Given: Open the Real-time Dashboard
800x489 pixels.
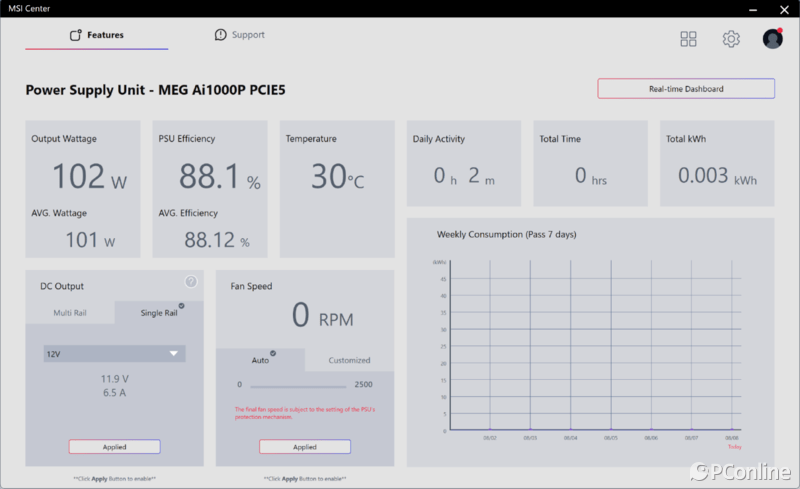Looking at the screenshot, I should pos(686,89).
